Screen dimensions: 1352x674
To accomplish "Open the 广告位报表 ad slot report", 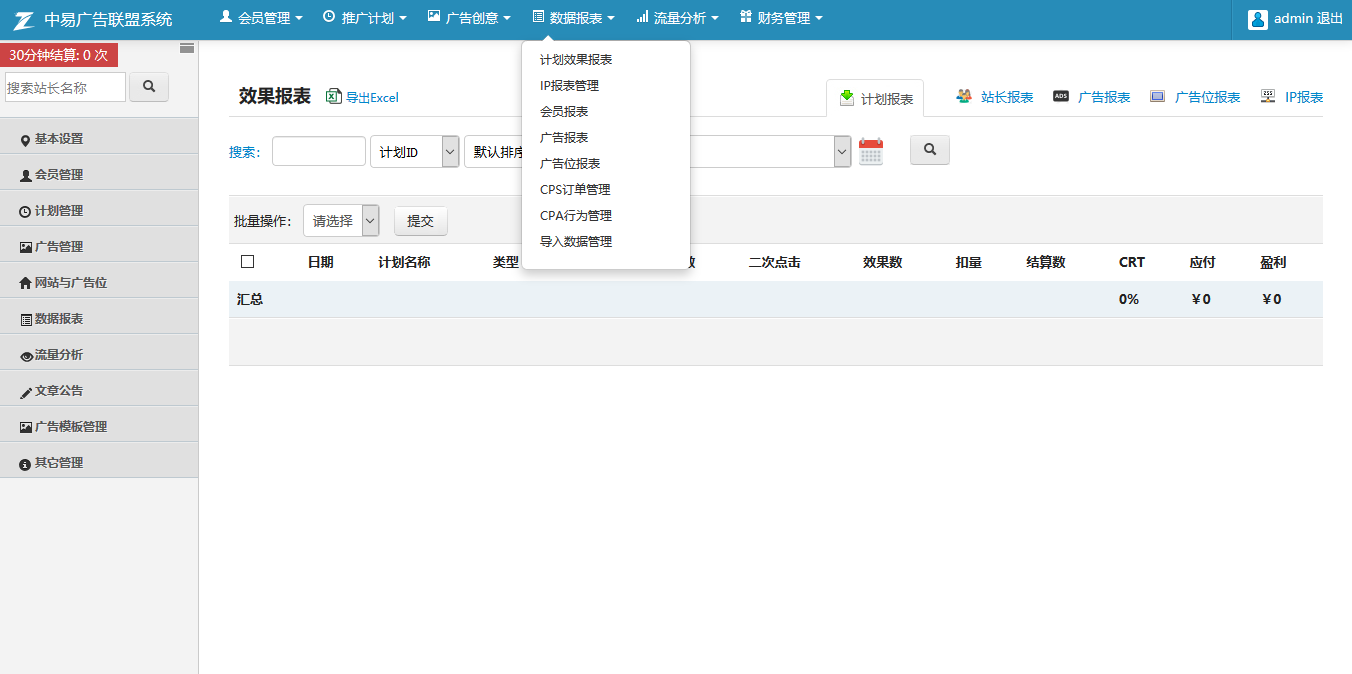I will tap(1195, 97).
